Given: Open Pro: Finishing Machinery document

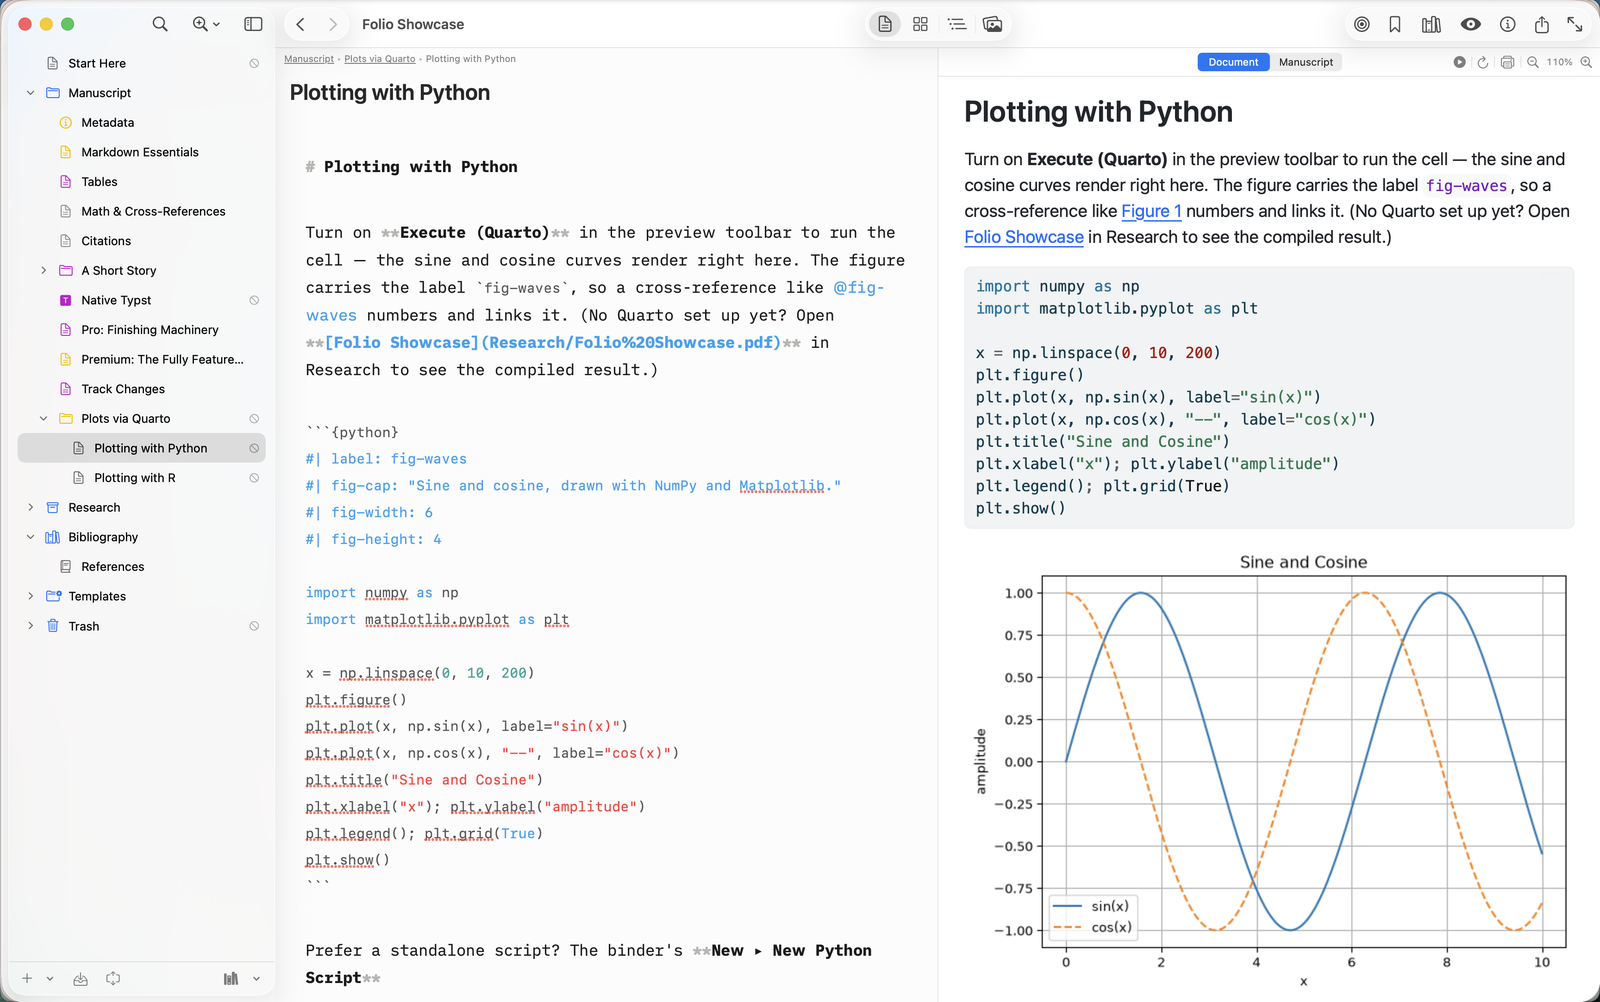Looking at the screenshot, I should [150, 330].
